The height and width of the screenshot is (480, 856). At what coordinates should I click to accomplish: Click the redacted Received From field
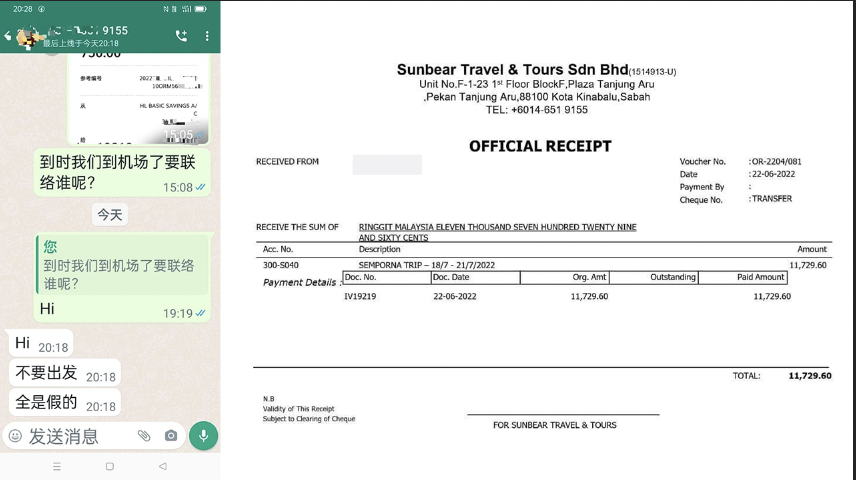pos(387,165)
